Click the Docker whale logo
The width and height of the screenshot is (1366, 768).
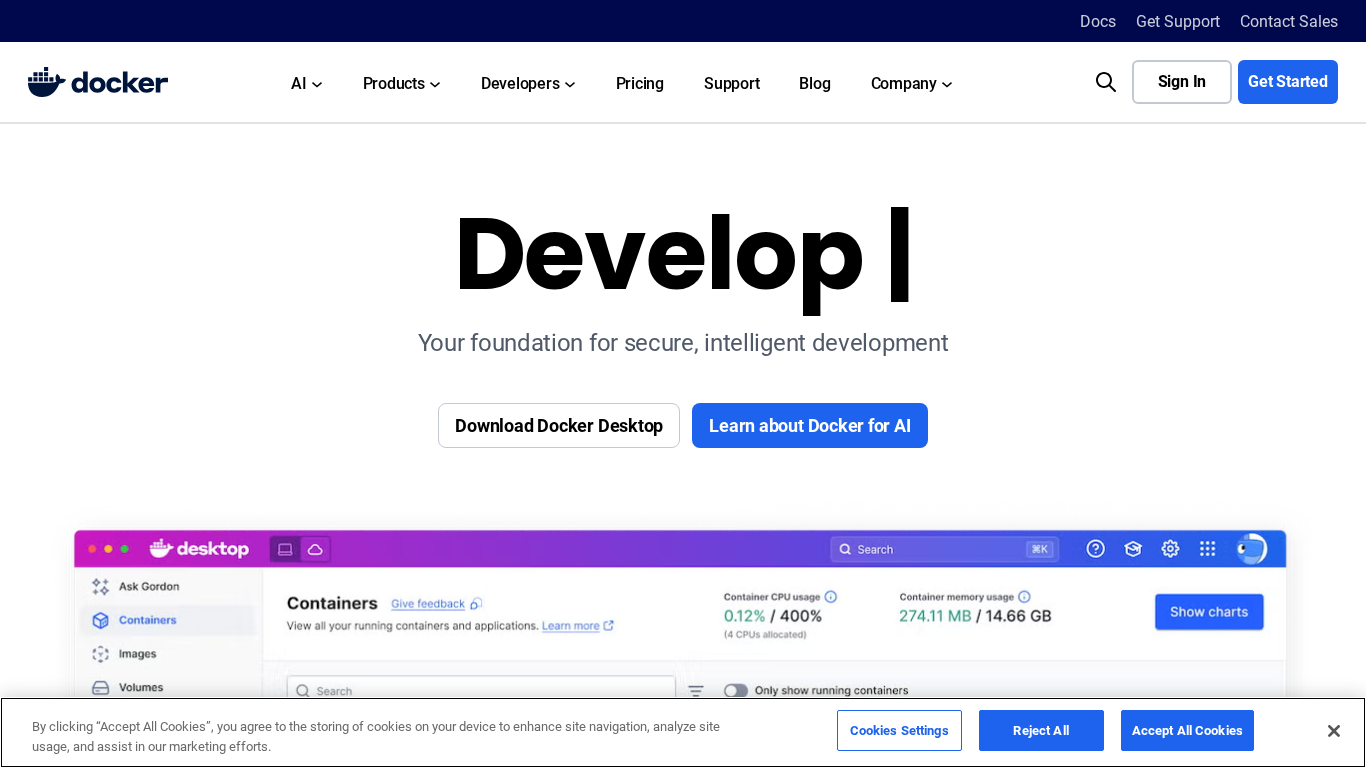point(98,82)
